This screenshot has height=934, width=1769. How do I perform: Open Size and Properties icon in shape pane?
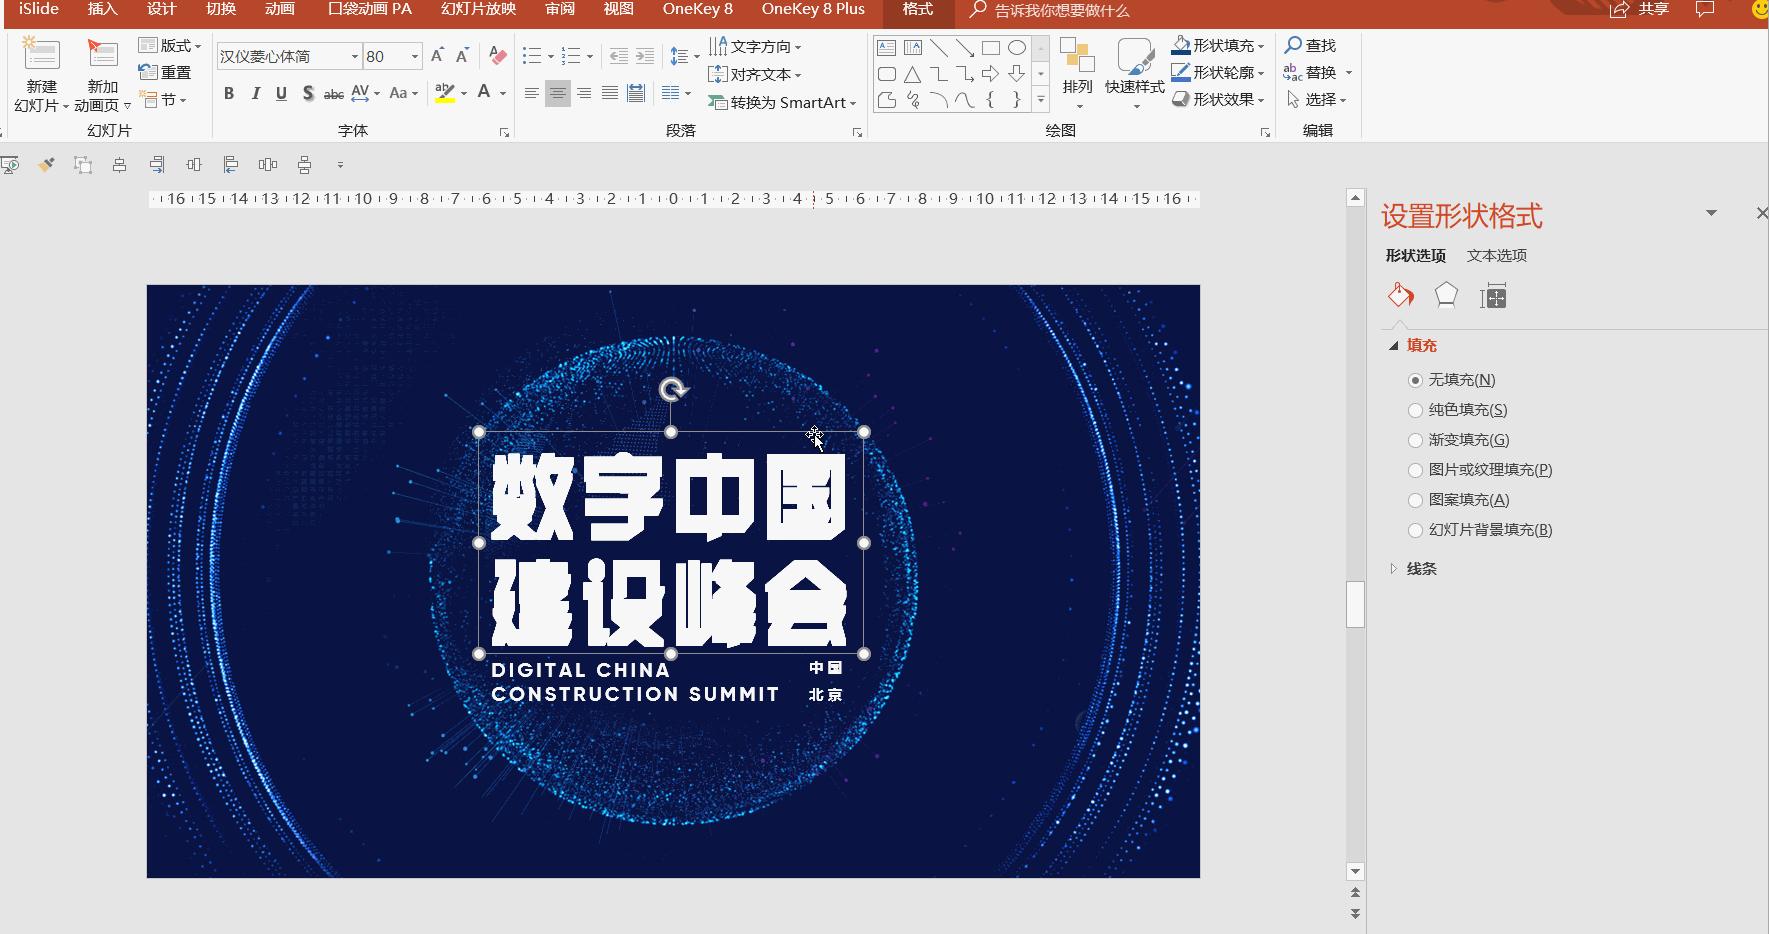point(1493,295)
